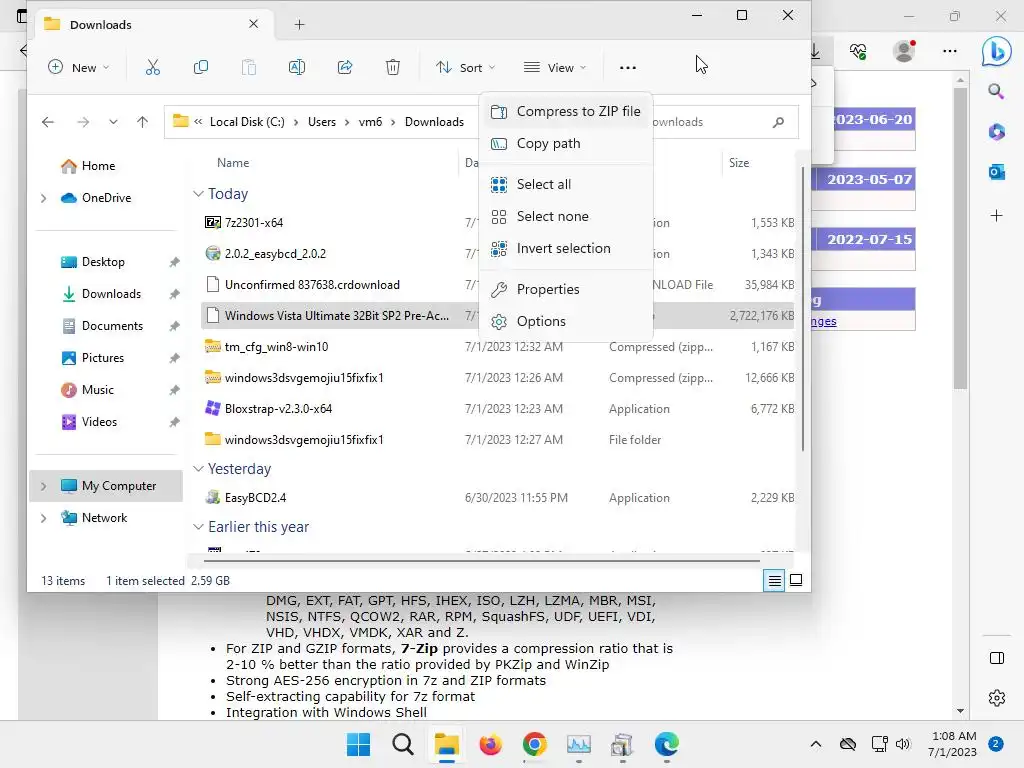
Task: Click the Cut scissors icon in toolbar
Action: [x=153, y=67]
